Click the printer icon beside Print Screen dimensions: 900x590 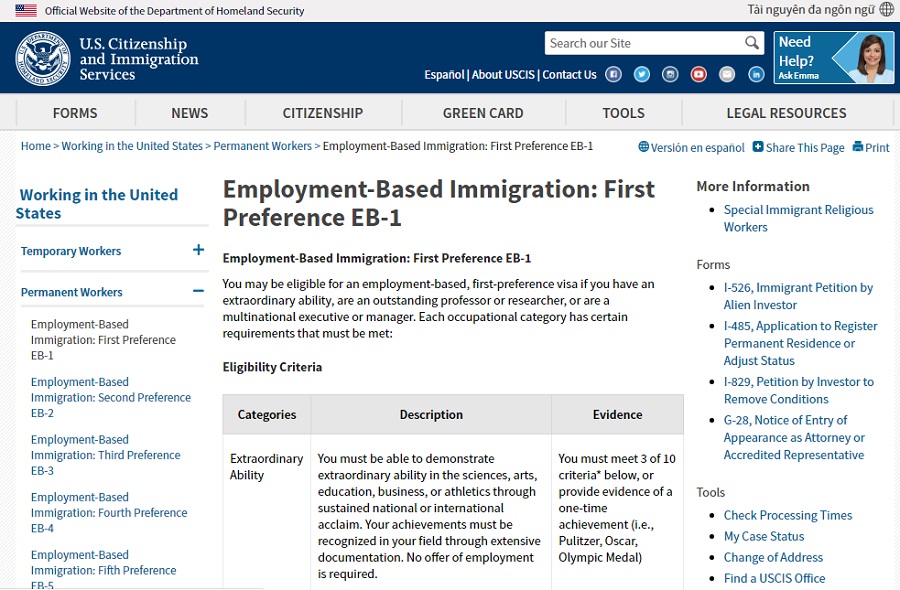[858, 146]
